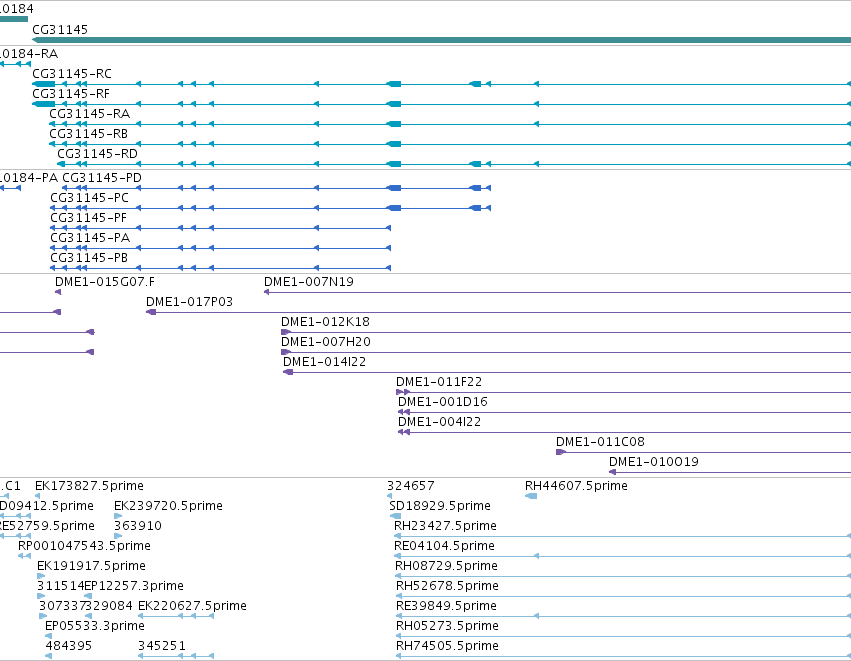The height and width of the screenshot is (661, 851).
Task: Select BAC clone DME1-007N19
Action: click(x=309, y=282)
